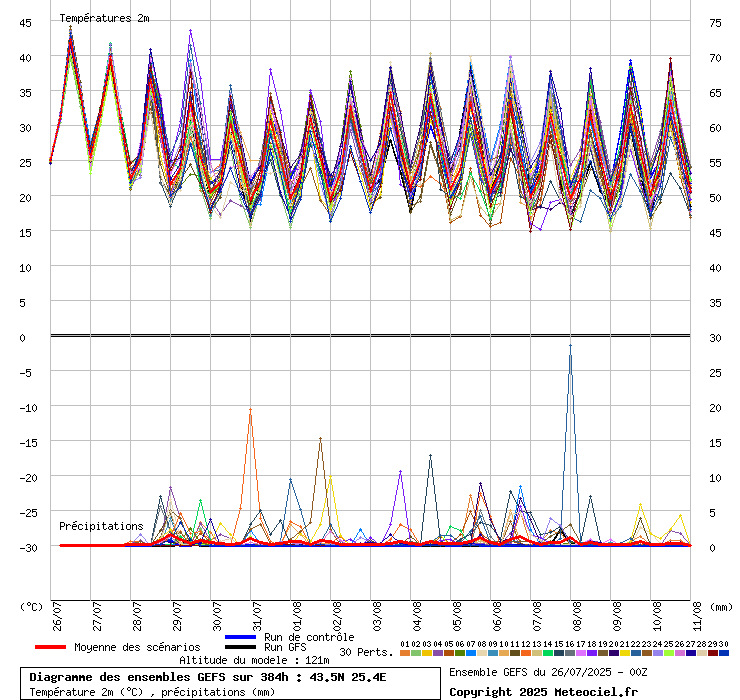Image resolution: width=740 pixels, height=700 pixels.
Task: Click the 31/07 date label on x-axis
Action: point(257,616)
